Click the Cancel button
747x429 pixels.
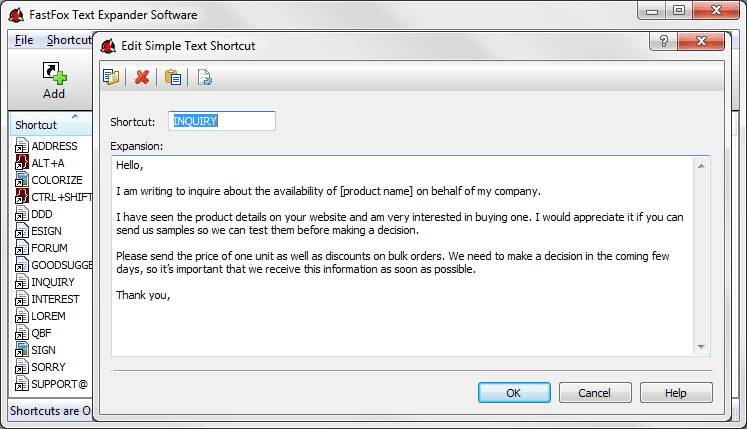pyautogui.click(x=595, y=393)
